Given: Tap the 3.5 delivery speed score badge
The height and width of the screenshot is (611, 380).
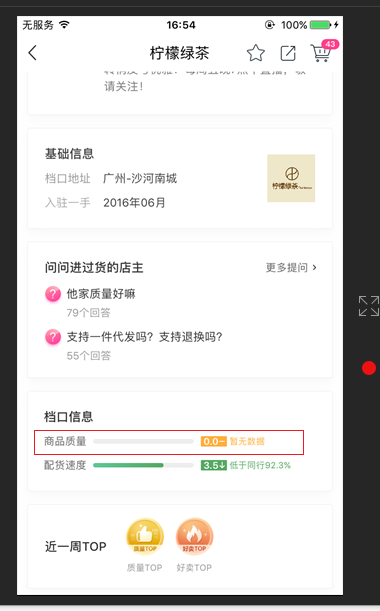Looking at the screenshot, I should click(214, 465).
